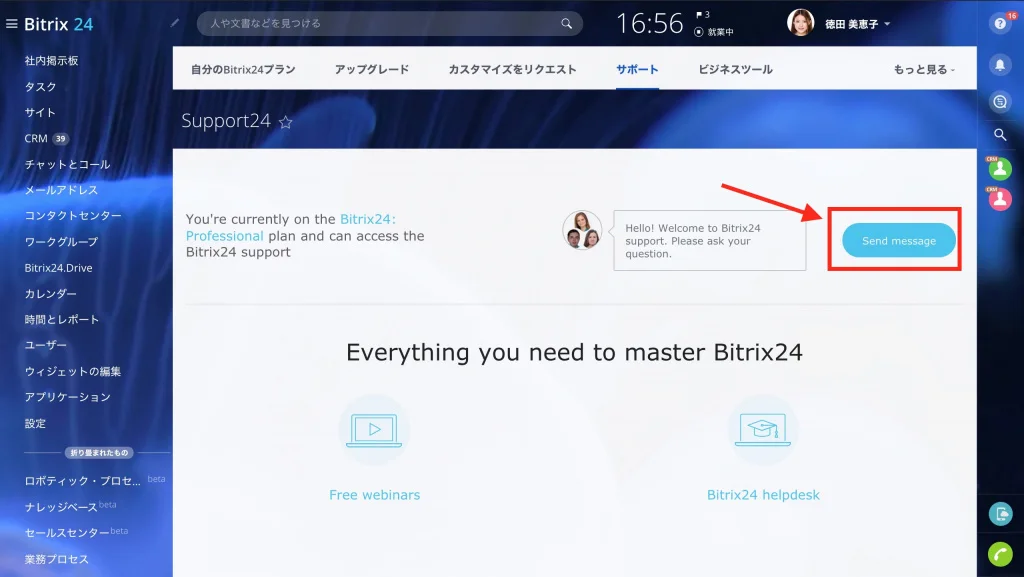This screenshot has width=1024, height=577.
Task: Open the pink CRM contact avatar
Action: point(1000,199)
